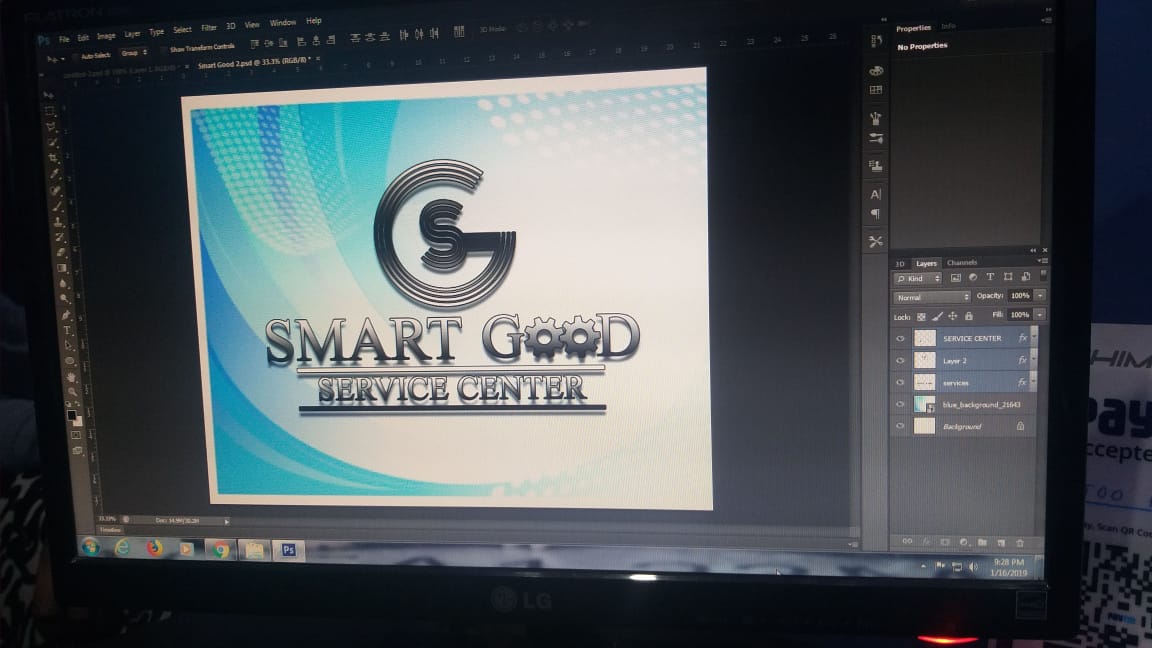Image resolution: width=1152 pixels, height=648 pixels.
Task: Select the Background layer thumbnail
Action: [x=924, y=426]
